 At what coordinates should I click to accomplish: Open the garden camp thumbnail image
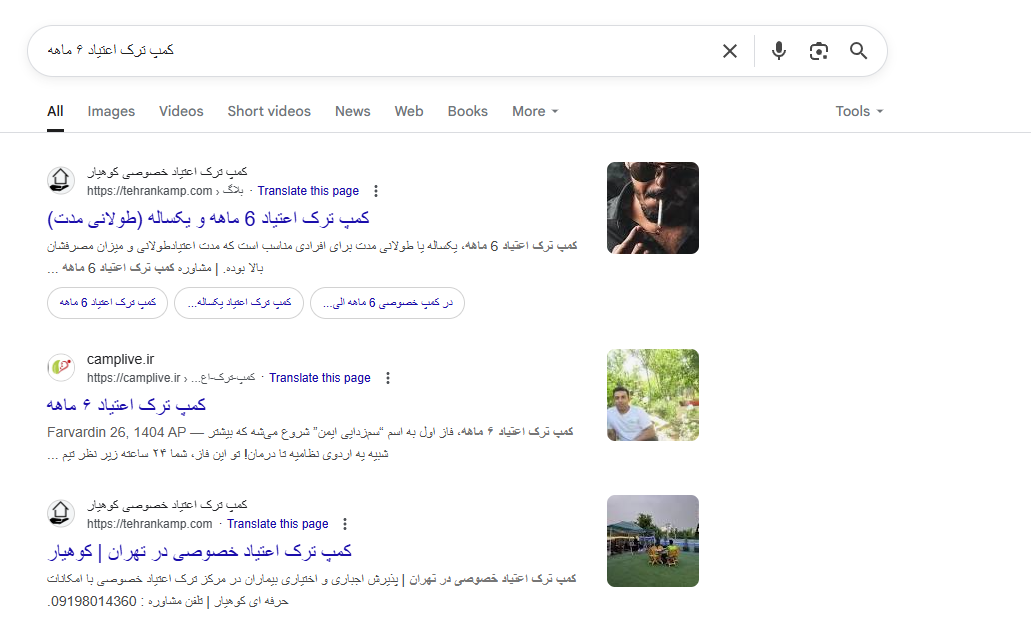653,541
